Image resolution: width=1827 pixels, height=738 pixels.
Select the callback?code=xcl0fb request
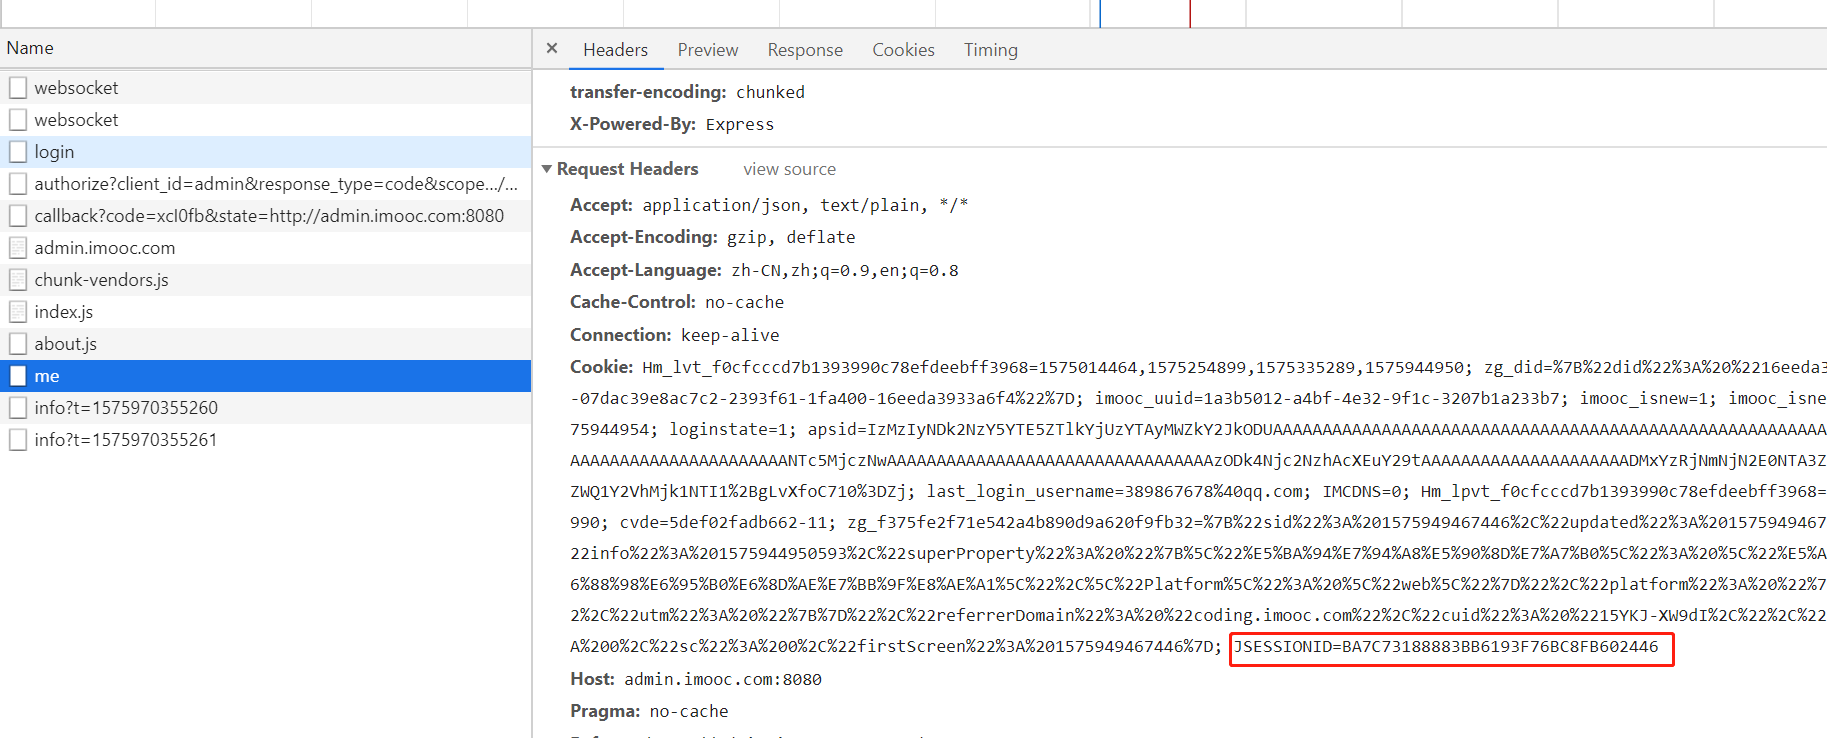point(265,216)
